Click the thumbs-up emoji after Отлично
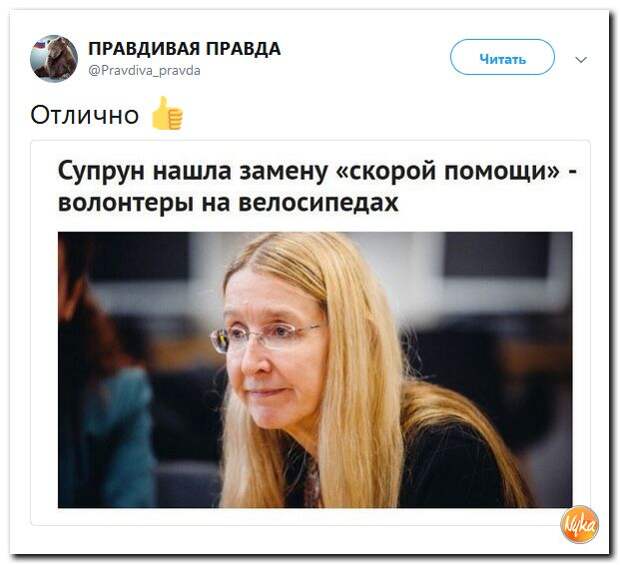Screen dimensions: 620x565 [x=167, y=113]
